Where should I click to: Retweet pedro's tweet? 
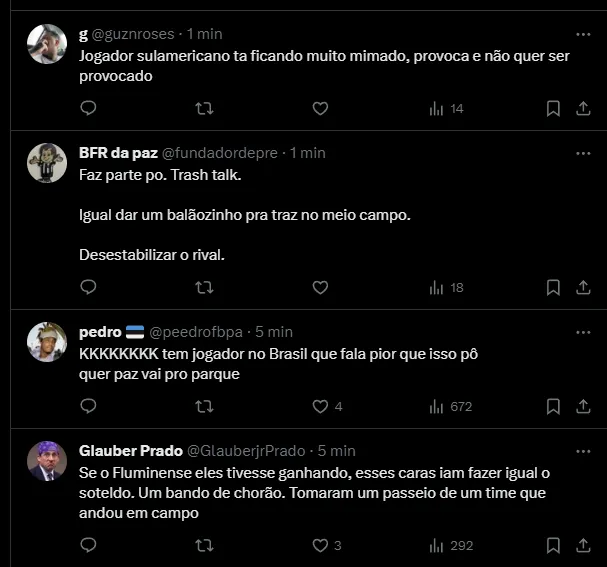point(204,407)
